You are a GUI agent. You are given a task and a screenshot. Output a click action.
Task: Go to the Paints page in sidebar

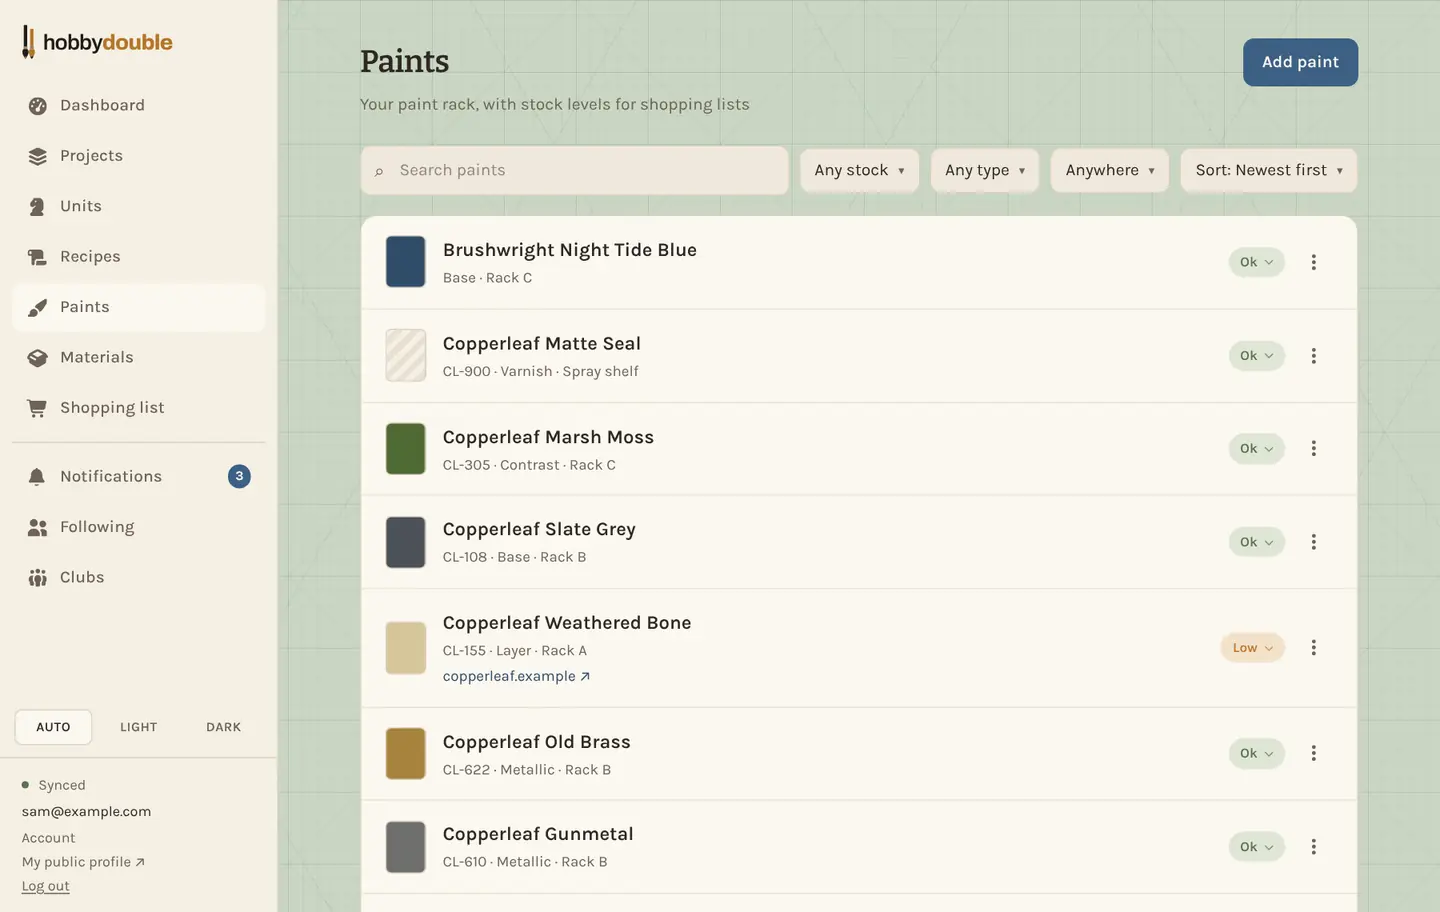(139, 307)
